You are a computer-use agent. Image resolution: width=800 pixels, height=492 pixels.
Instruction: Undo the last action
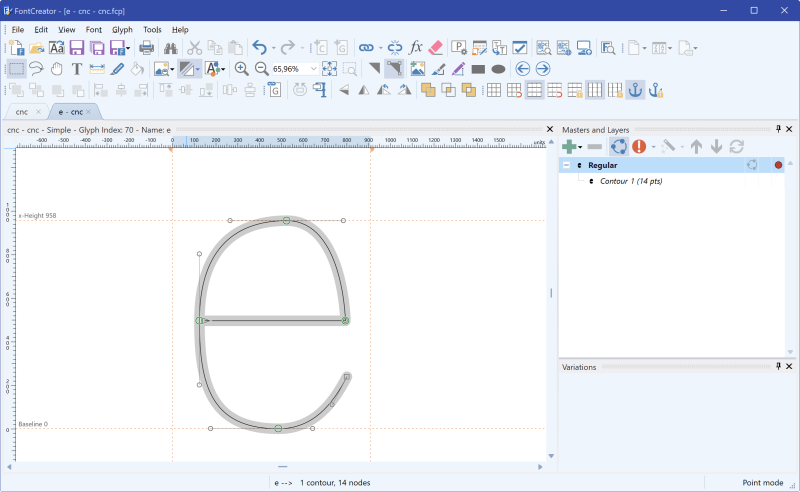tap(260, 48)
